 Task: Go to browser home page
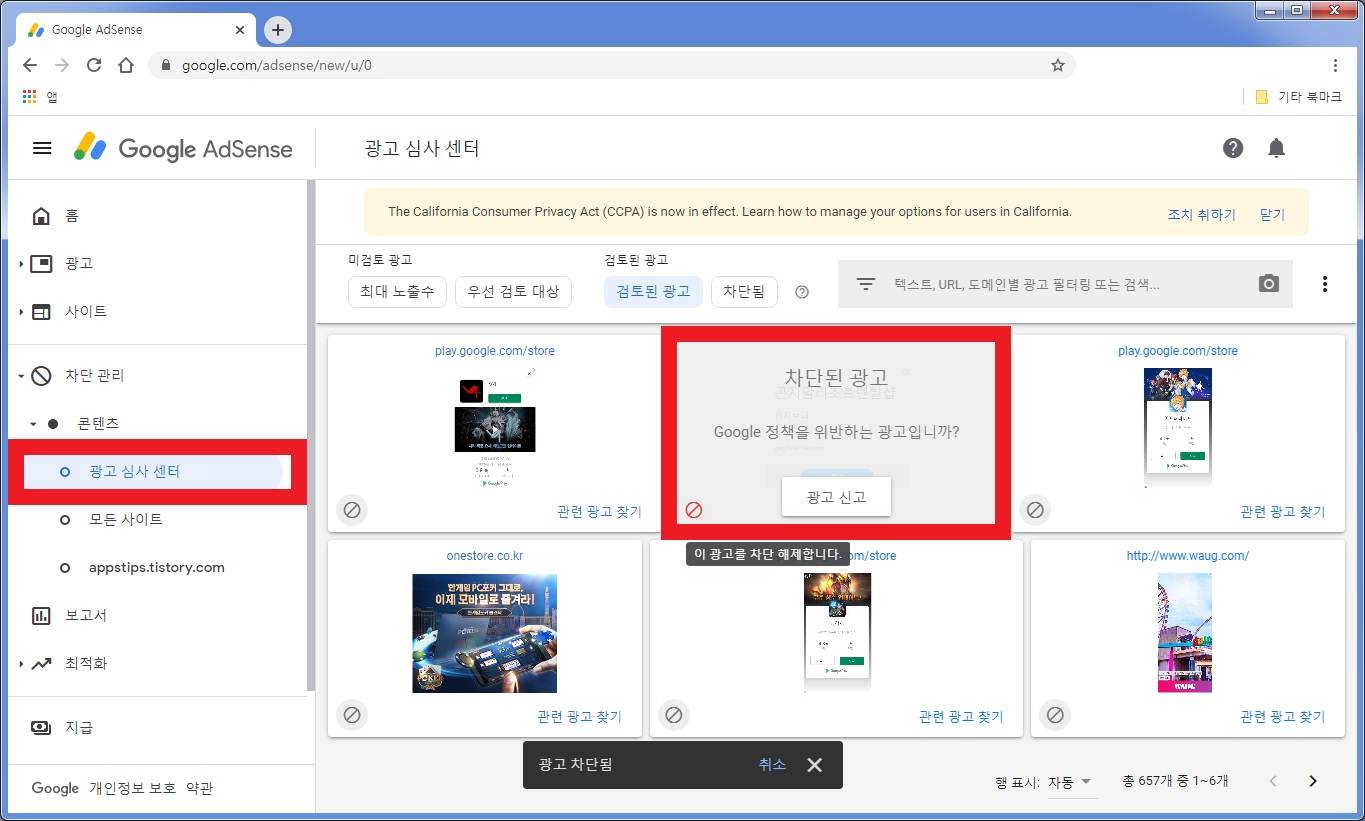pos(126,65)
